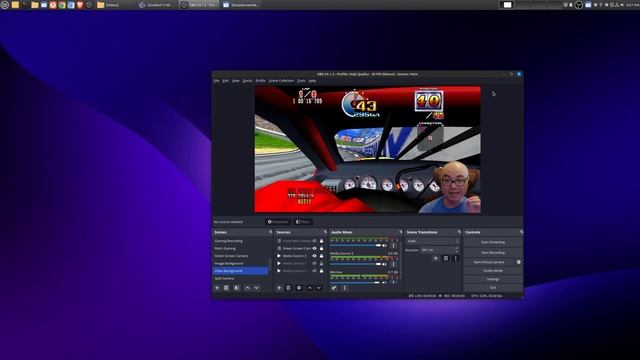Screen dimensions: 640x360
Task: Click the Filters button above the docks
Action: pos(303,222)
